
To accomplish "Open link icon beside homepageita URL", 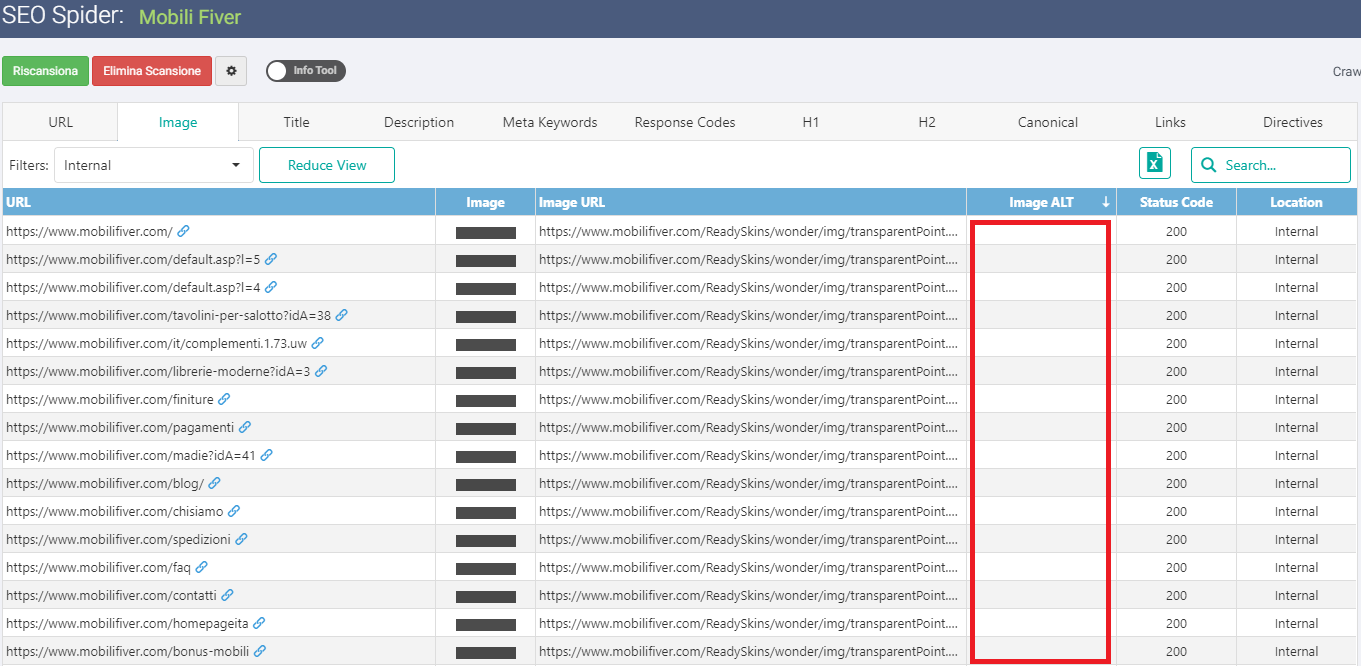I will (259, 623).
